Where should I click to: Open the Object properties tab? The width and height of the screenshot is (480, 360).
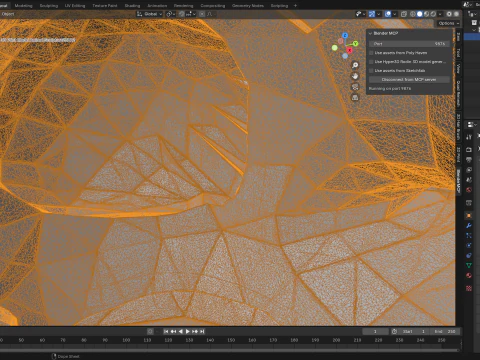click(469, 216)
